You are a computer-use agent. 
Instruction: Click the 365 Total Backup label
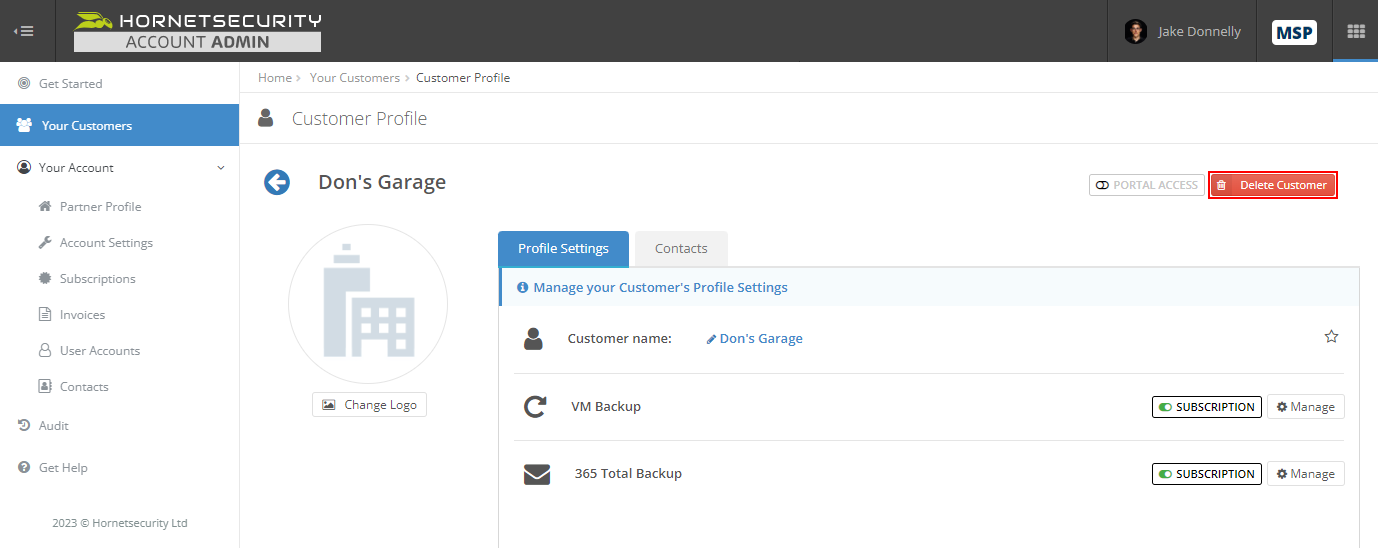628,473
